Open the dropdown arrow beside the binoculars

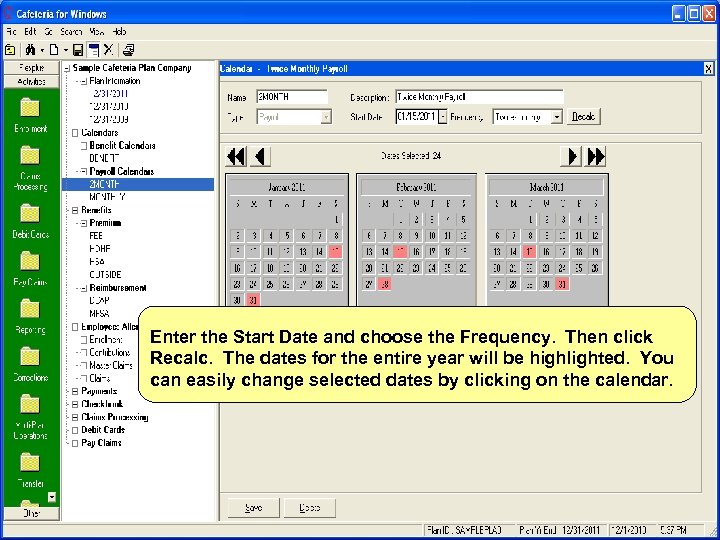click(x=42, y=50)
